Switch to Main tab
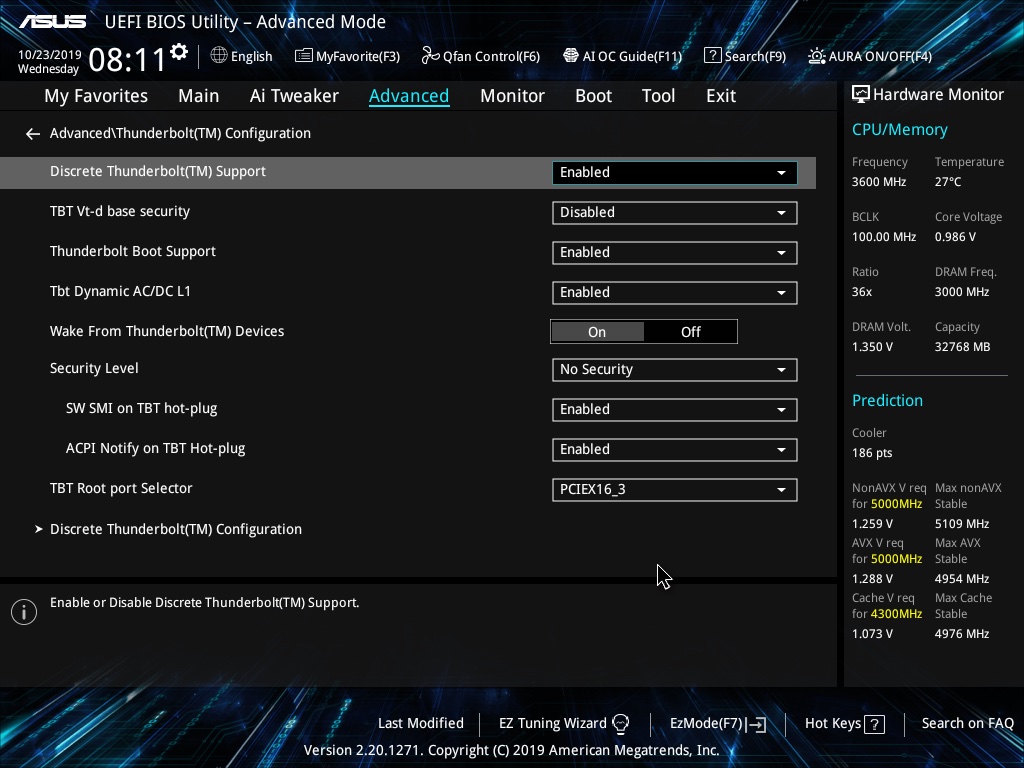1024x768 pixels. point(199,96)
